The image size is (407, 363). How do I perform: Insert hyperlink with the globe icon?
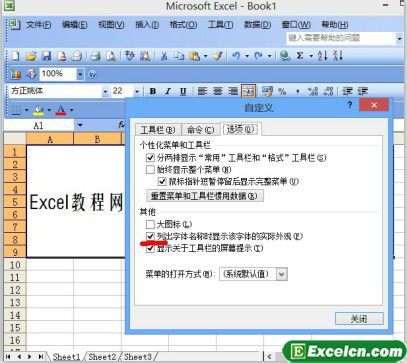click(285, 56)
